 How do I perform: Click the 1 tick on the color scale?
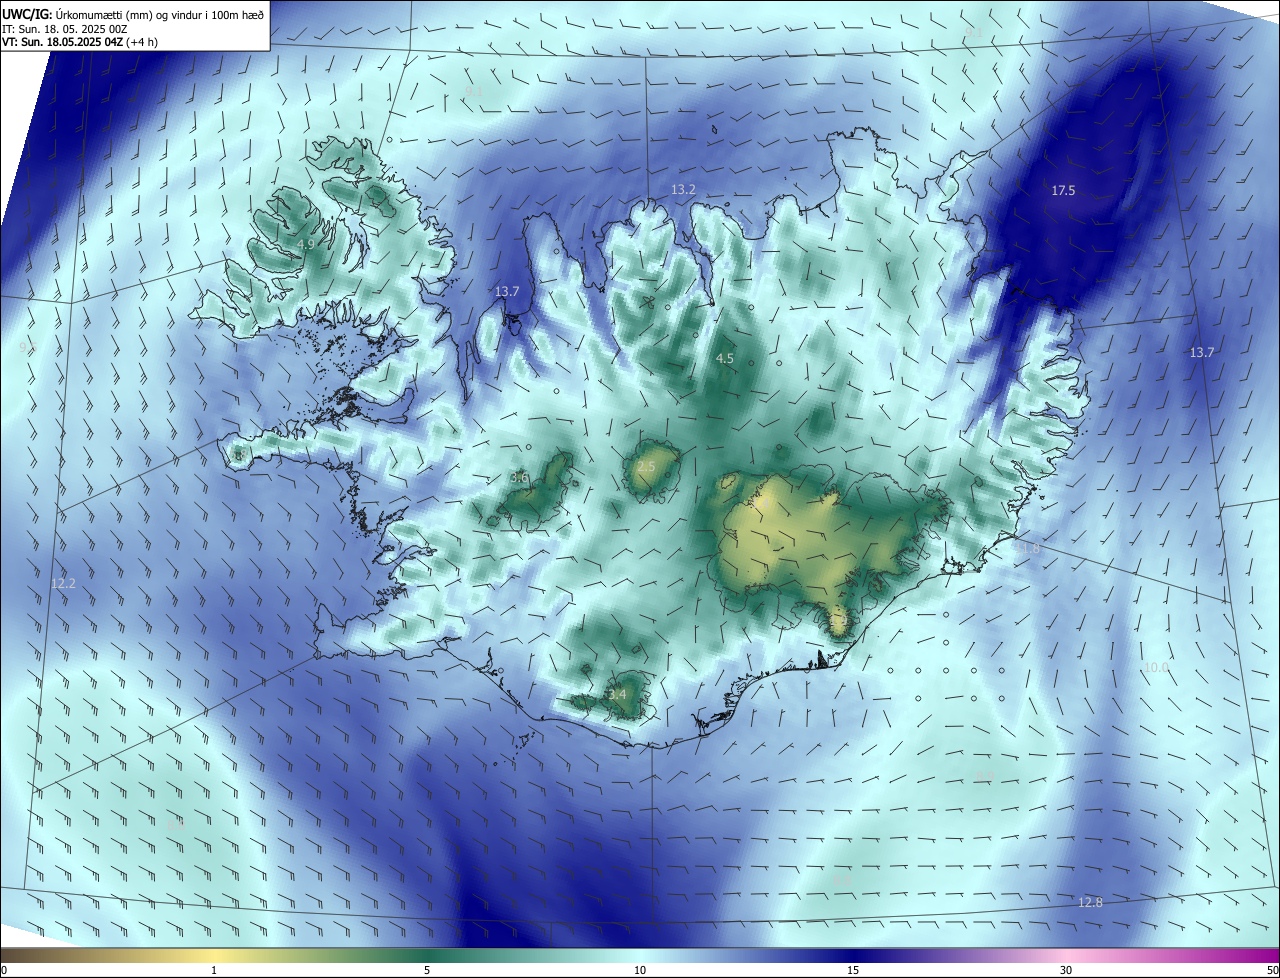(214, 970)
